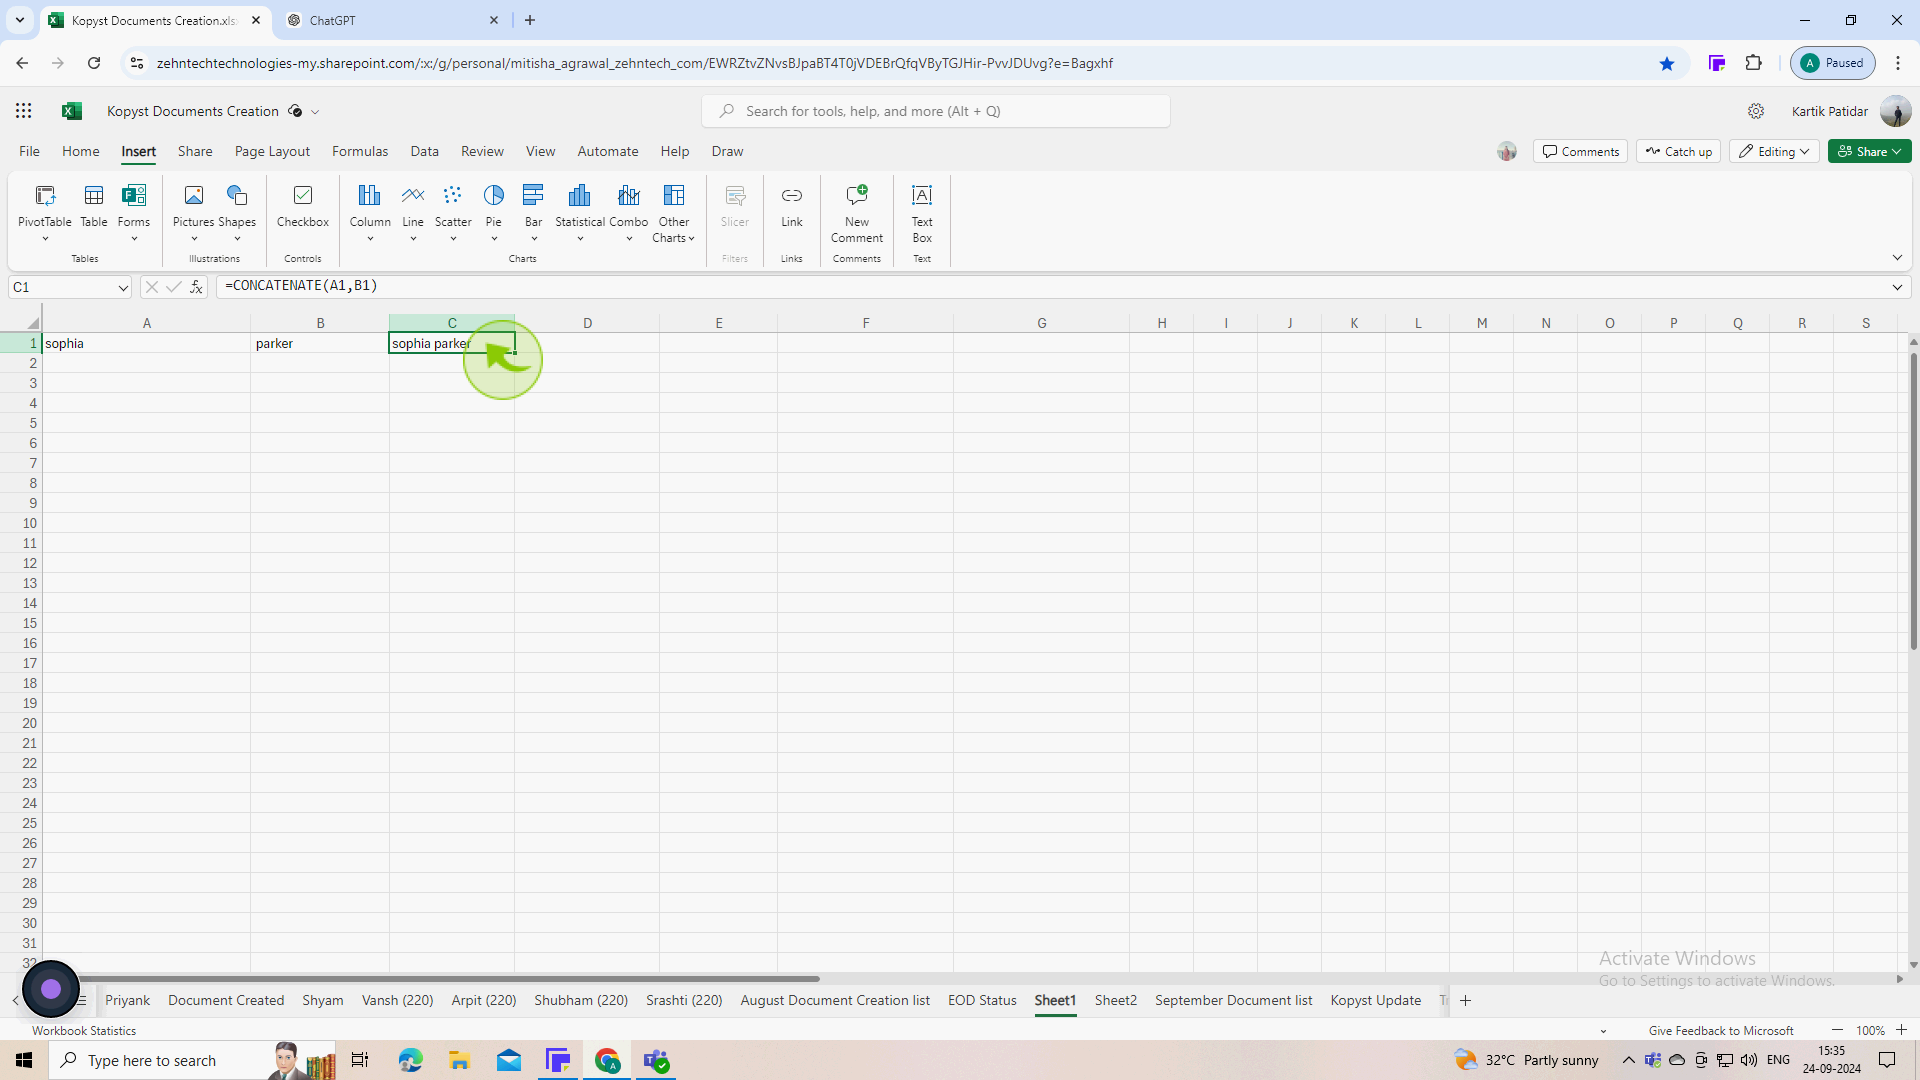The height and width of the screenshot is (1080, 1920).
Task: Open Windows Start menu
Action: click(24, 1060)
